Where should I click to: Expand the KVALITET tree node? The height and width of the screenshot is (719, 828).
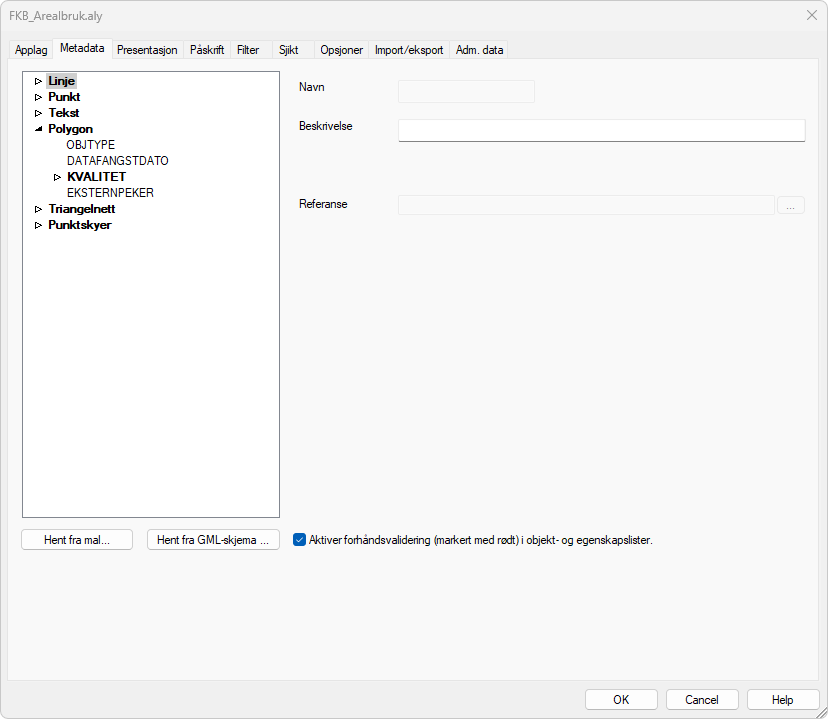(56, 176)
